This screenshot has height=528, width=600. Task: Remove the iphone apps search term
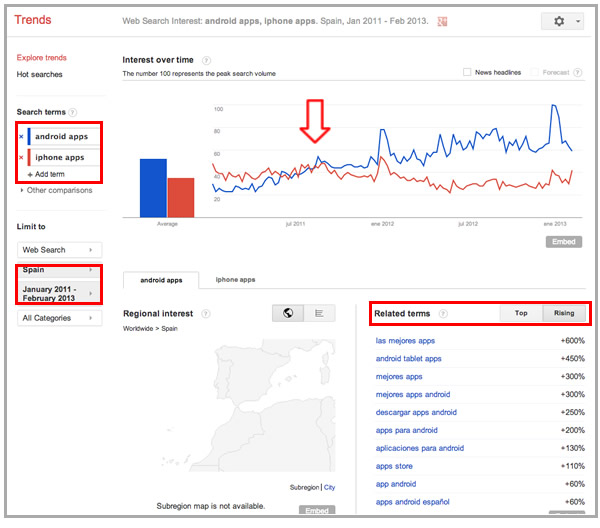(21, 157)
